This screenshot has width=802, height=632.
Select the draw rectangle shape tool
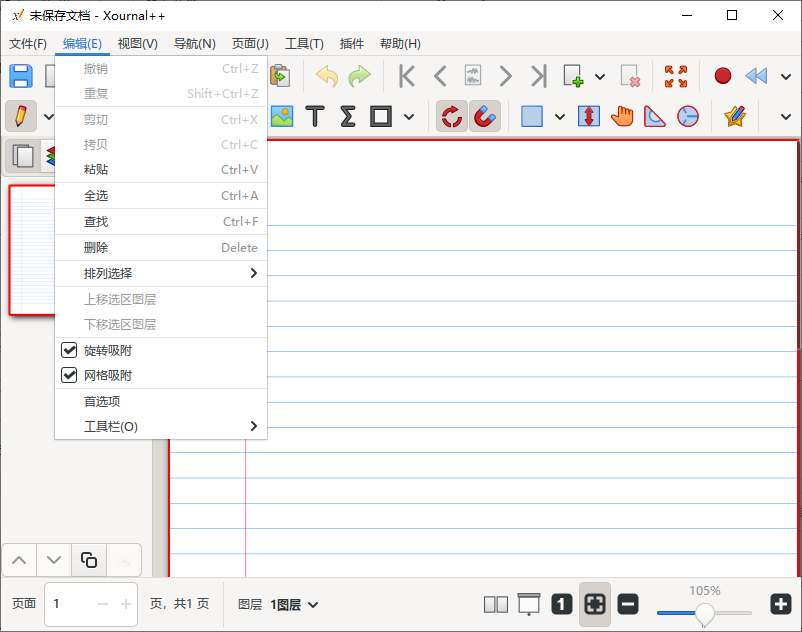(x=381, y=116)
